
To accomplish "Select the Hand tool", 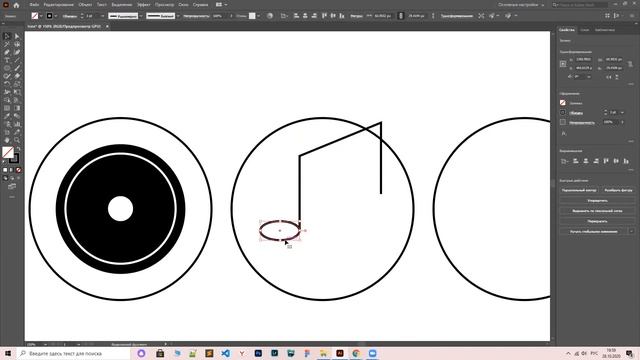I will tap(7, 140).
